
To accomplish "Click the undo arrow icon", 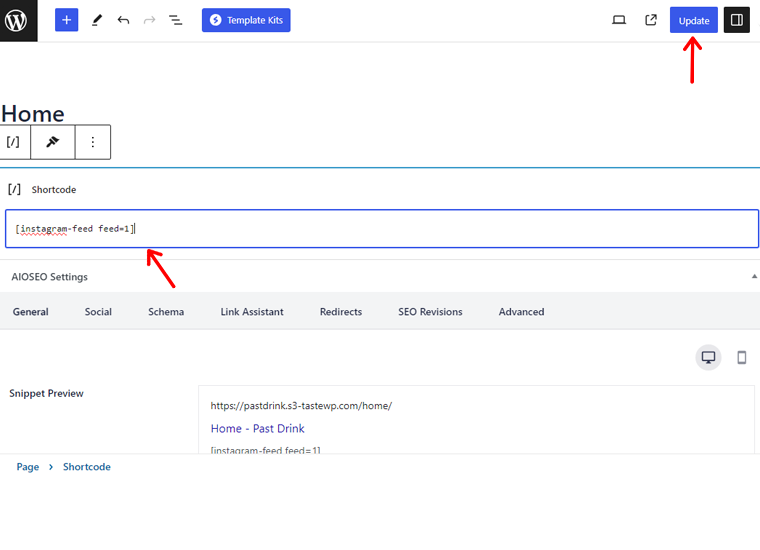I will coord(123,20).
